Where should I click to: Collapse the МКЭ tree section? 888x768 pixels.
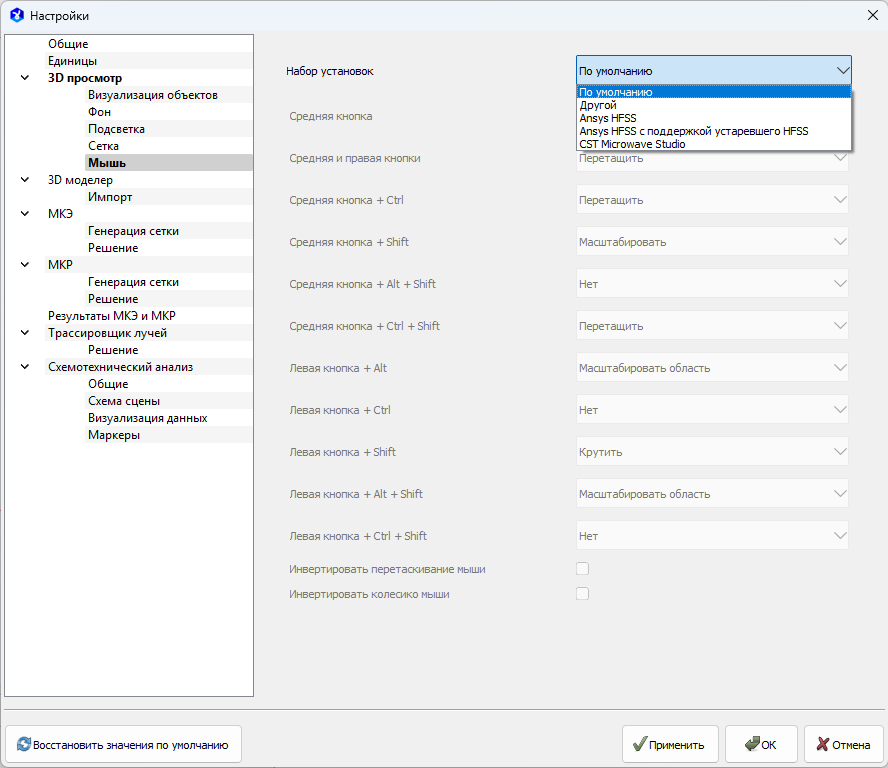[x=25, y=214]
